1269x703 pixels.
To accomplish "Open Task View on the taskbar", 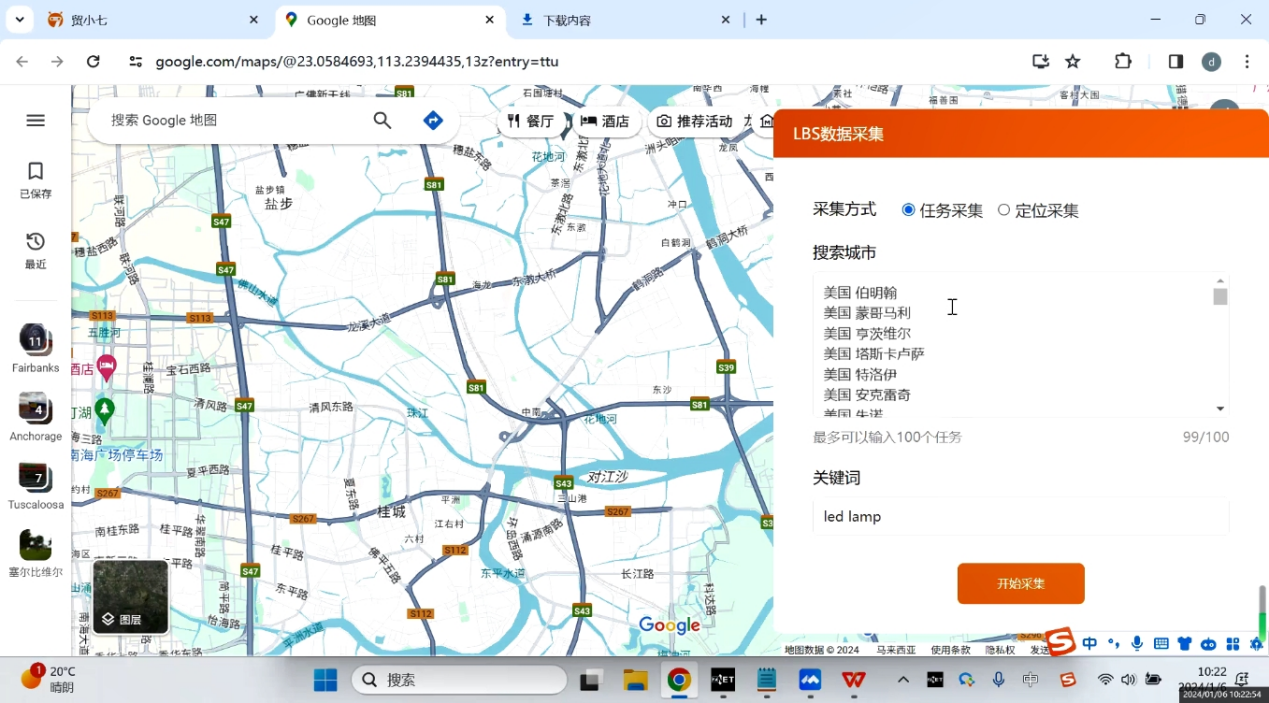I will click(x=591, y=680).
